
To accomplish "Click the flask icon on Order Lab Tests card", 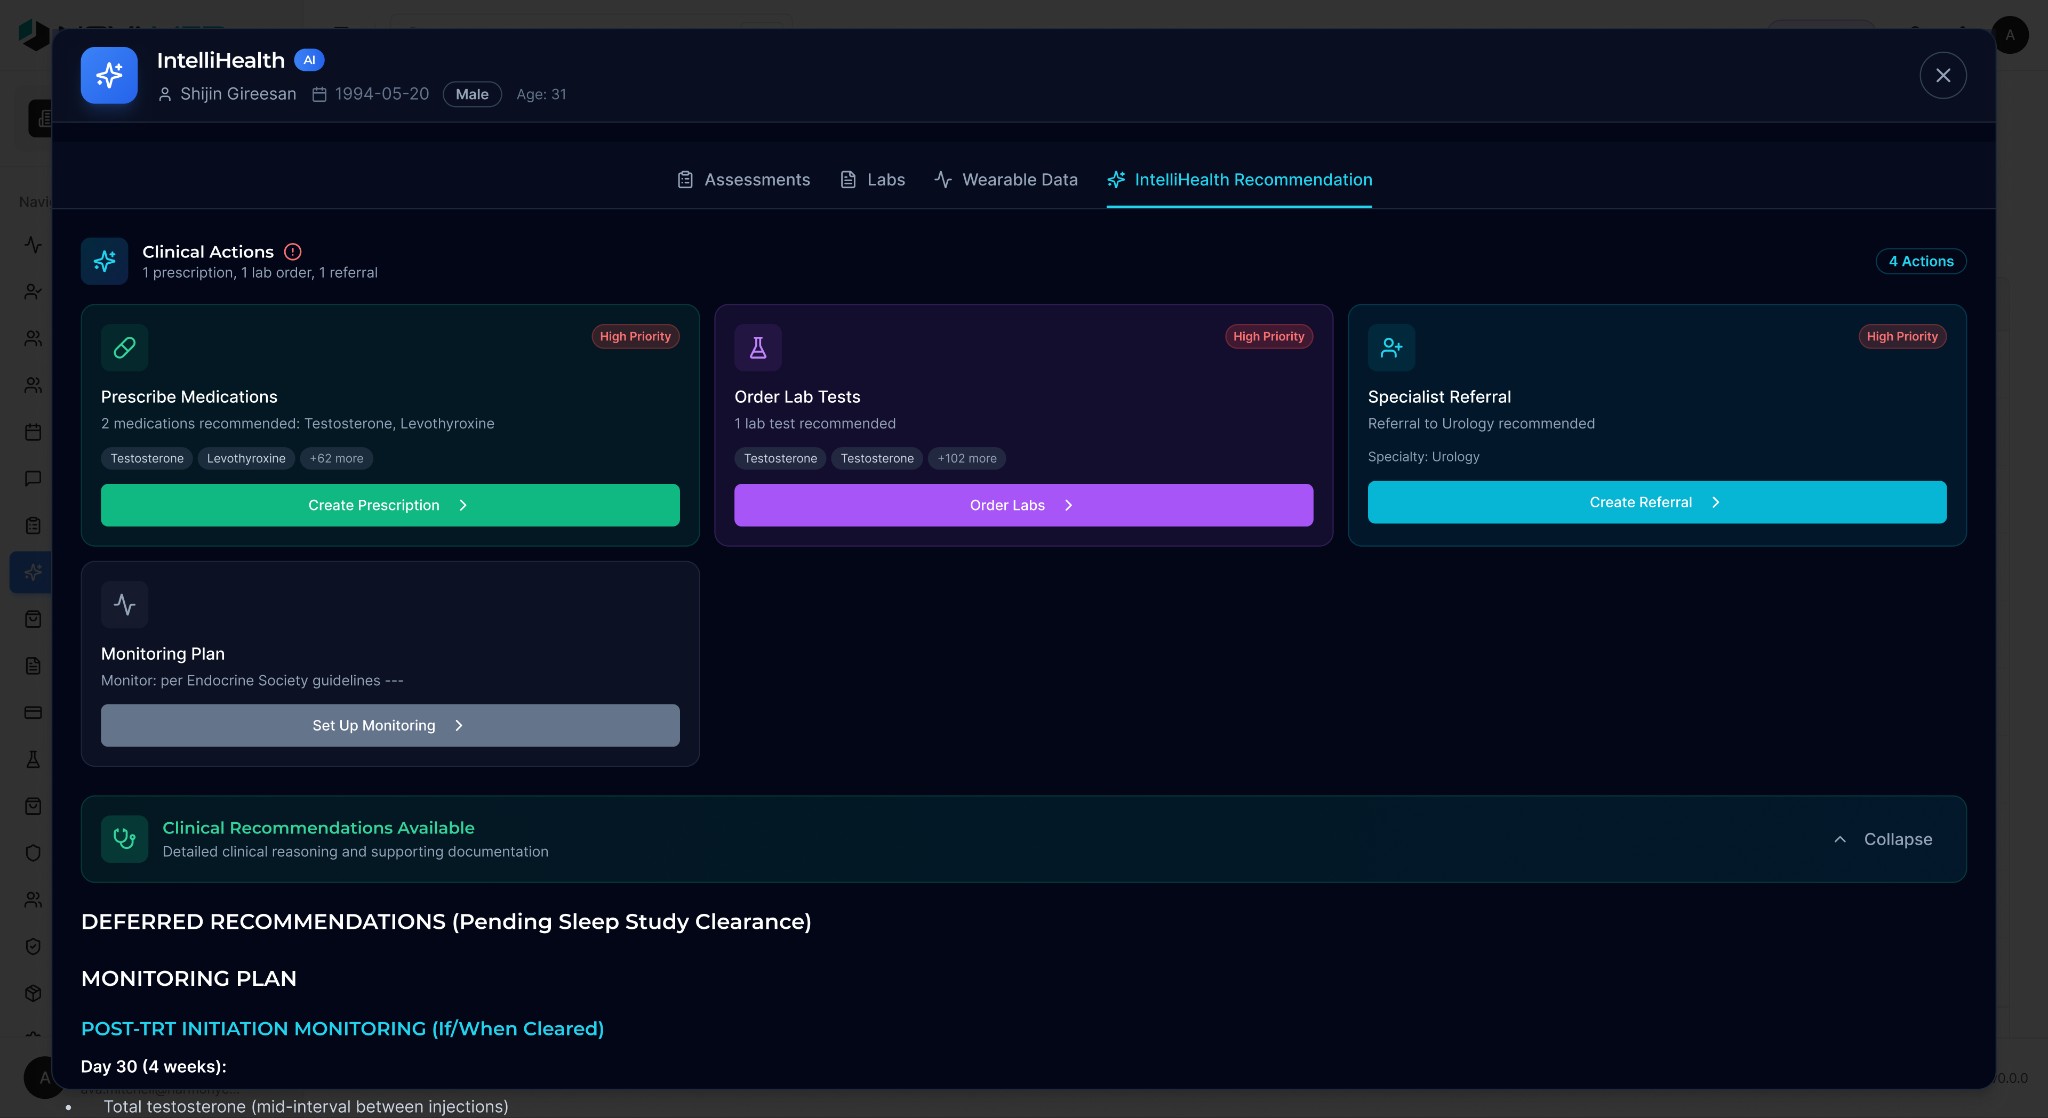I will click(x=758, y=348).
